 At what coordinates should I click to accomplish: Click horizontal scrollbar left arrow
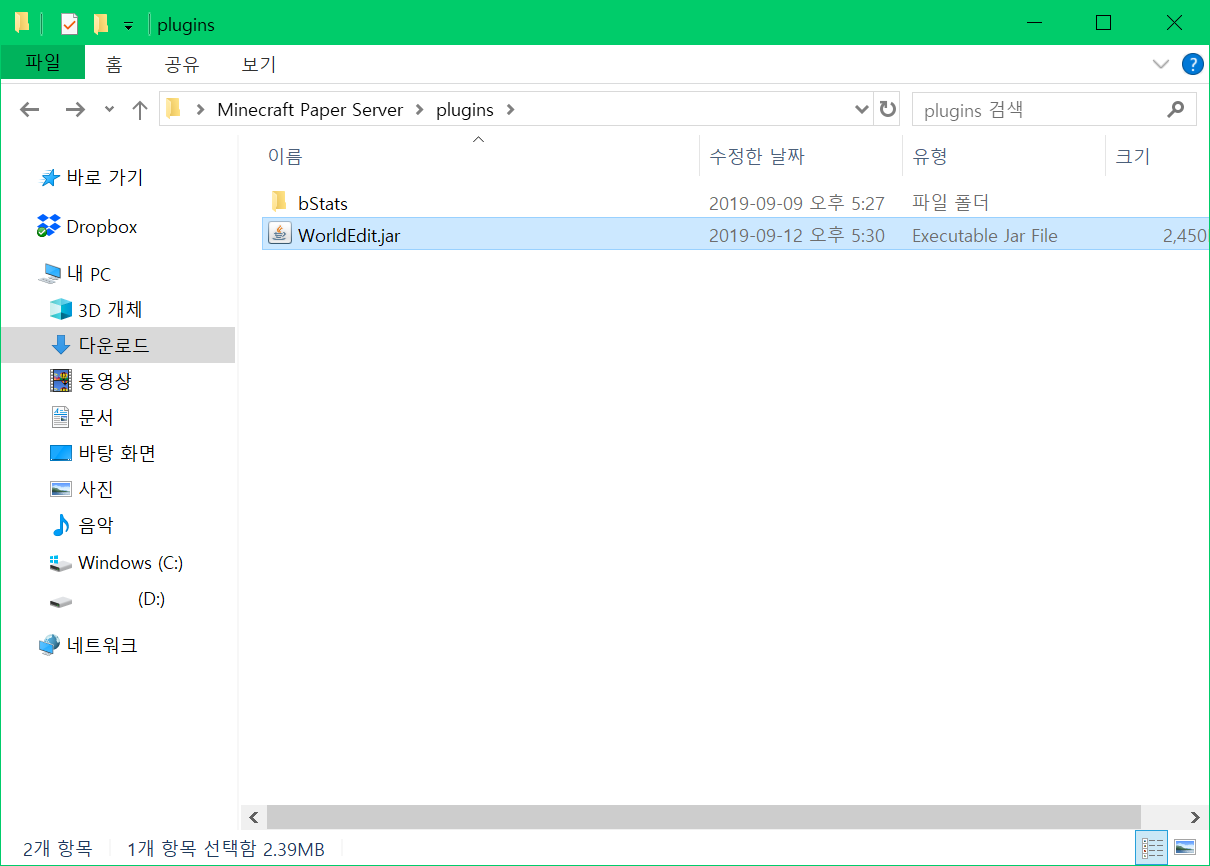click(x=253, y=817)
